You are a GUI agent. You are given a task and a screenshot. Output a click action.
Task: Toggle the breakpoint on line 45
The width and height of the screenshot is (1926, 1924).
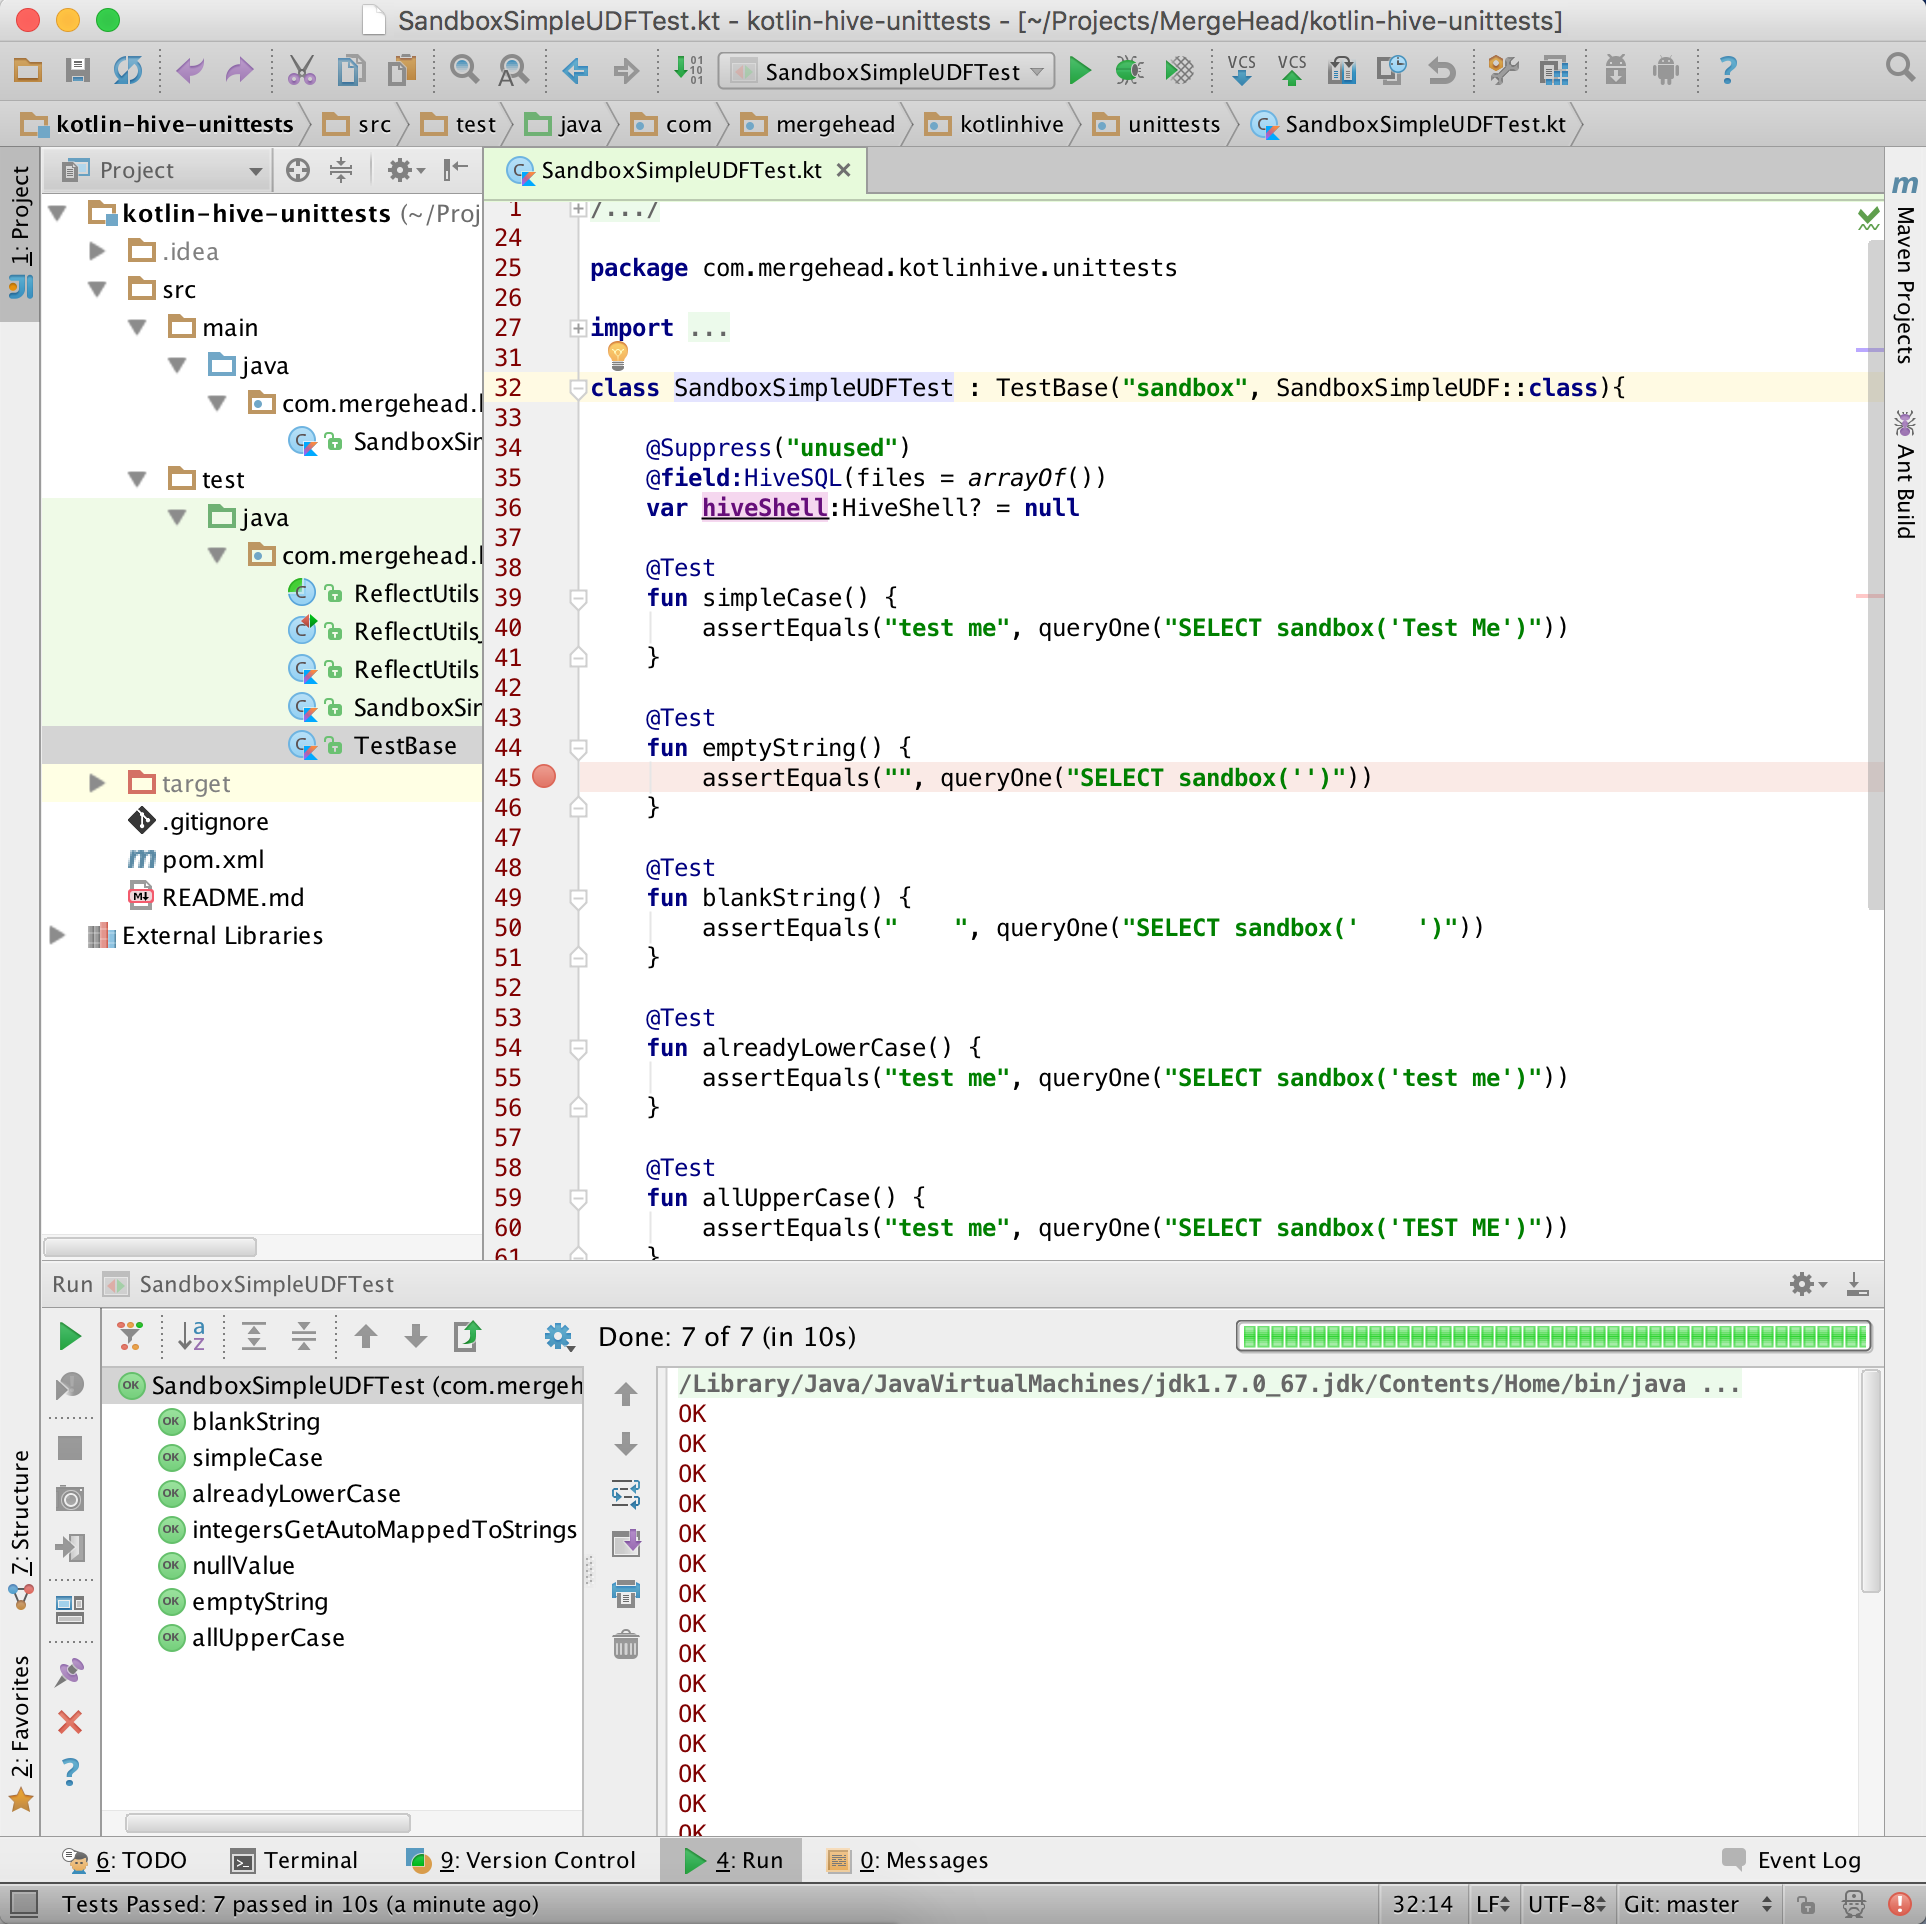(544, 777)
